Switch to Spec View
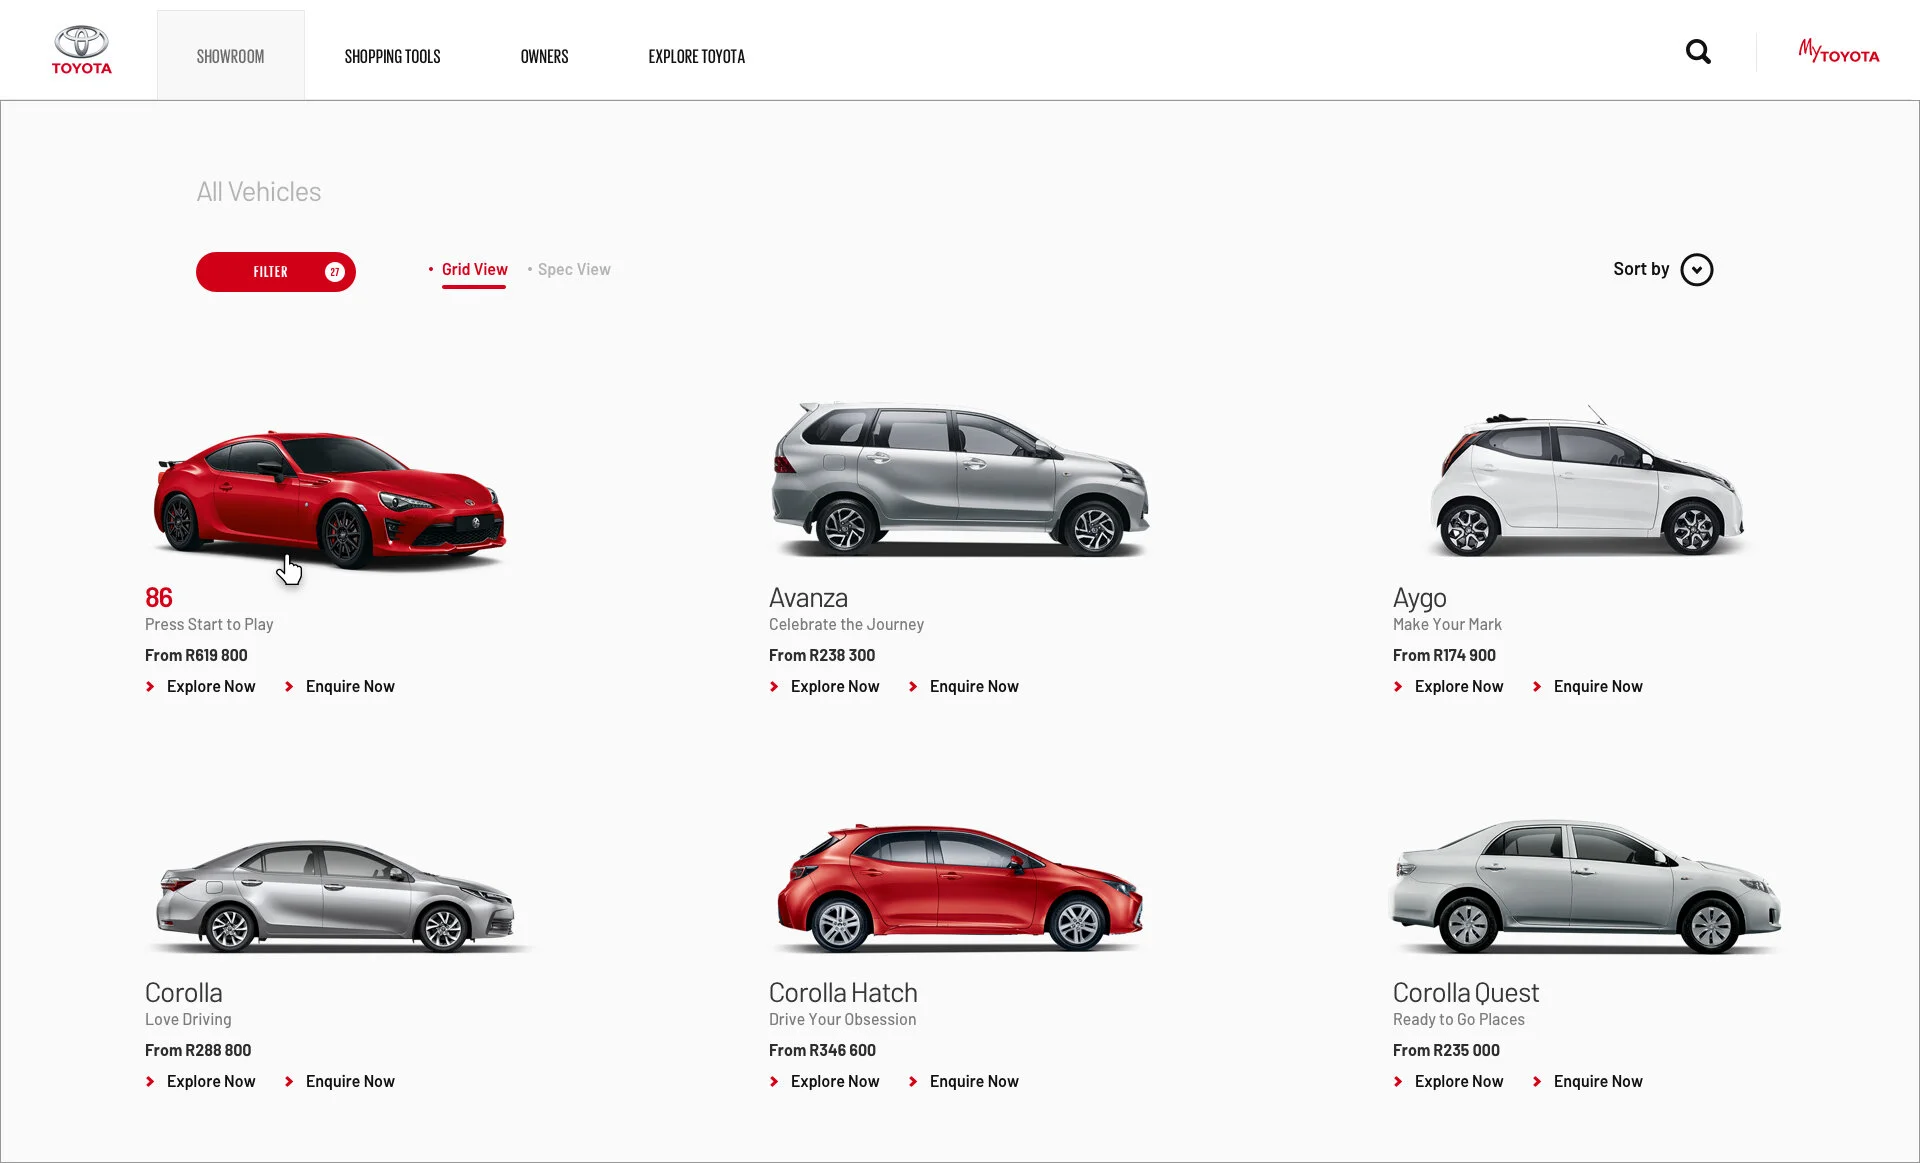Screen dimensions: 1920x1163 573,270
